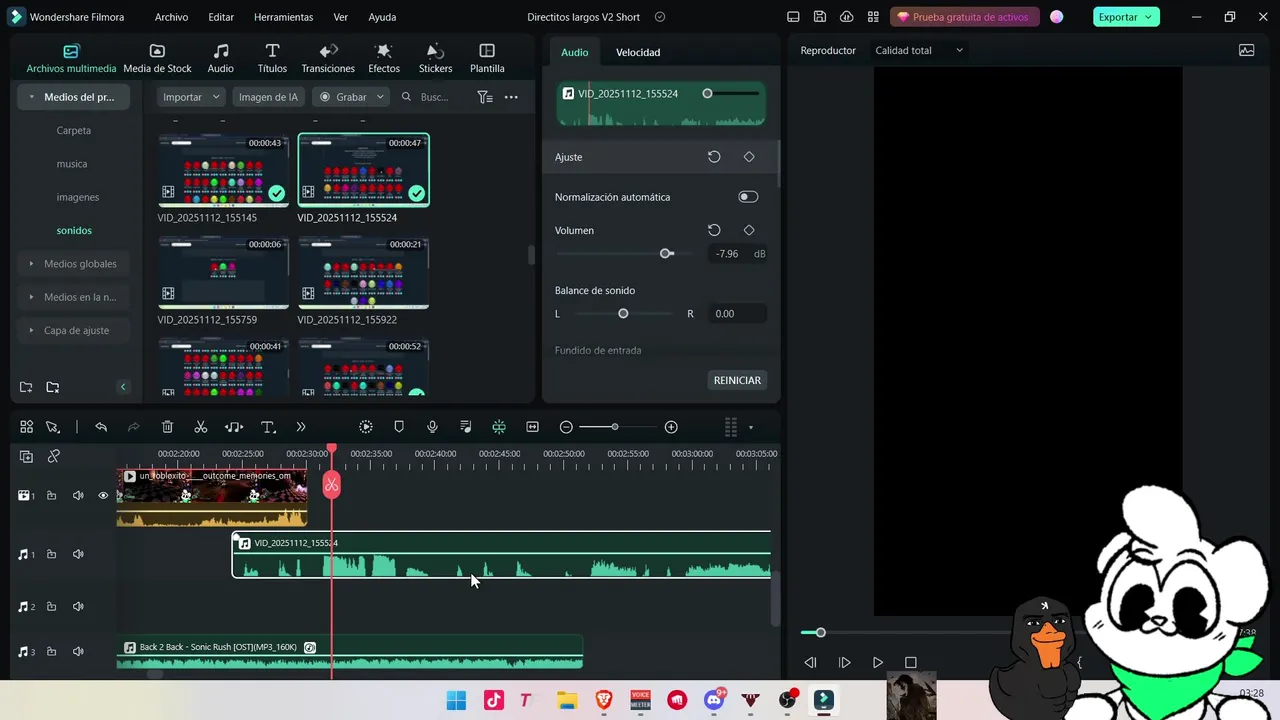Click the media search field Busc...
The width and height of the screenshot is (1280, 720).
pos(435,97)
